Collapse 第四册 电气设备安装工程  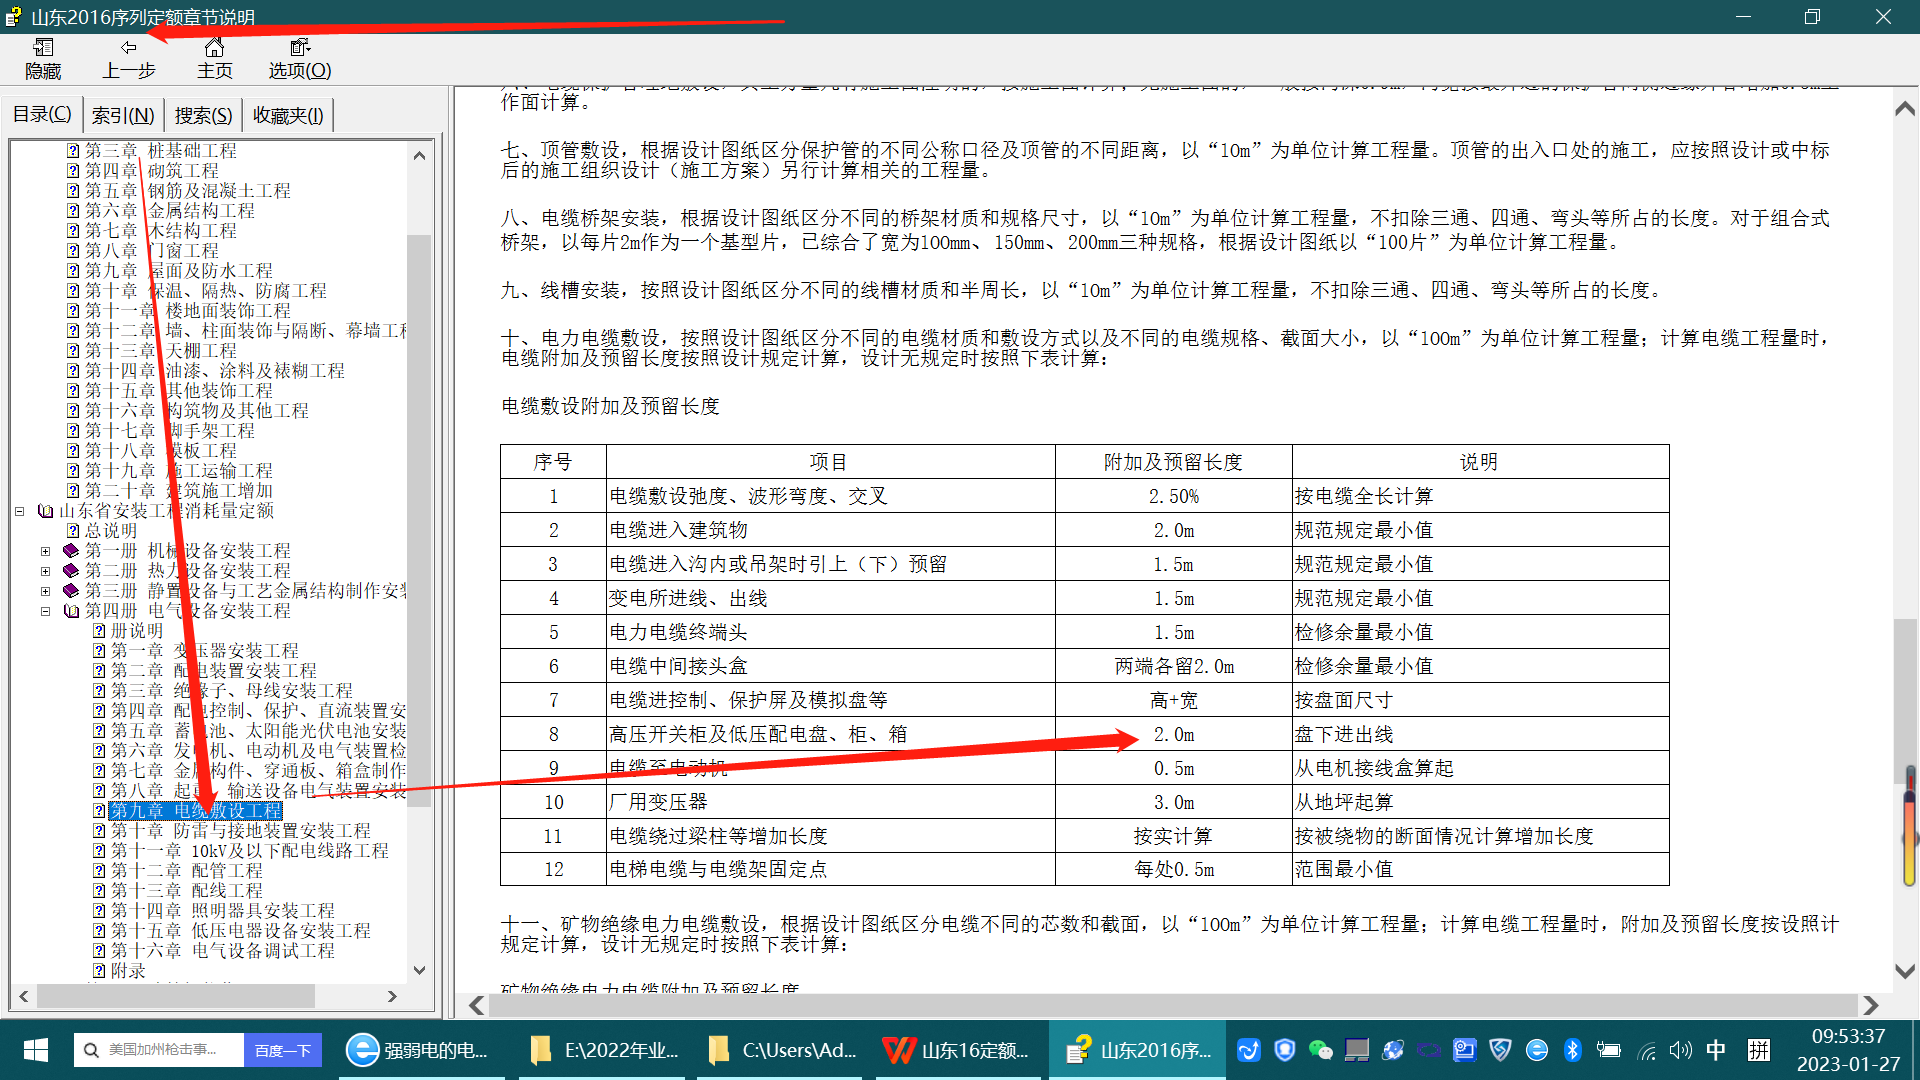pos(45,611)
